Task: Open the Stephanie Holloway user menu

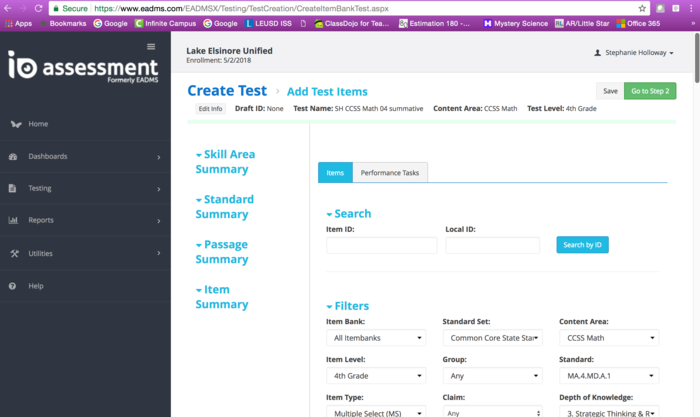Action: click(634, 53)
